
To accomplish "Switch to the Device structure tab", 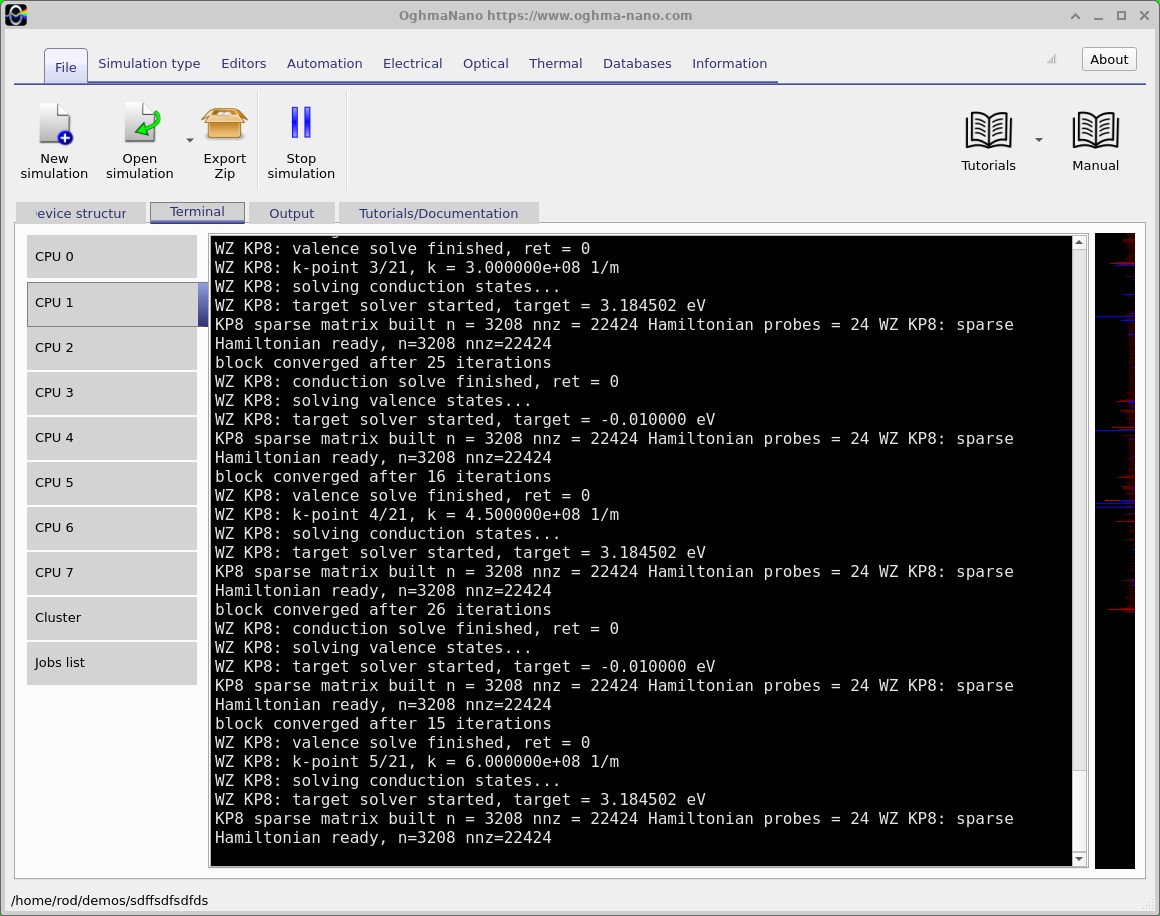I will [81, 213].
